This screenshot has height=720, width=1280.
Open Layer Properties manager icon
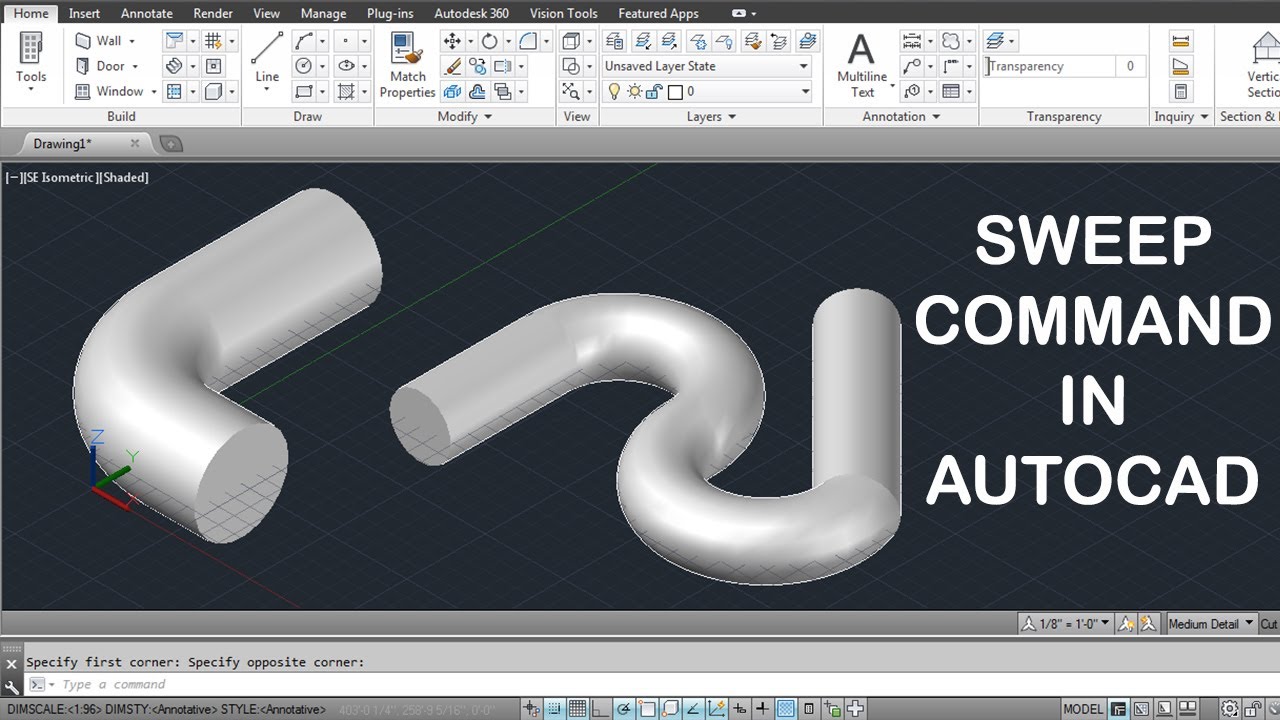click(x=614, y=41)
